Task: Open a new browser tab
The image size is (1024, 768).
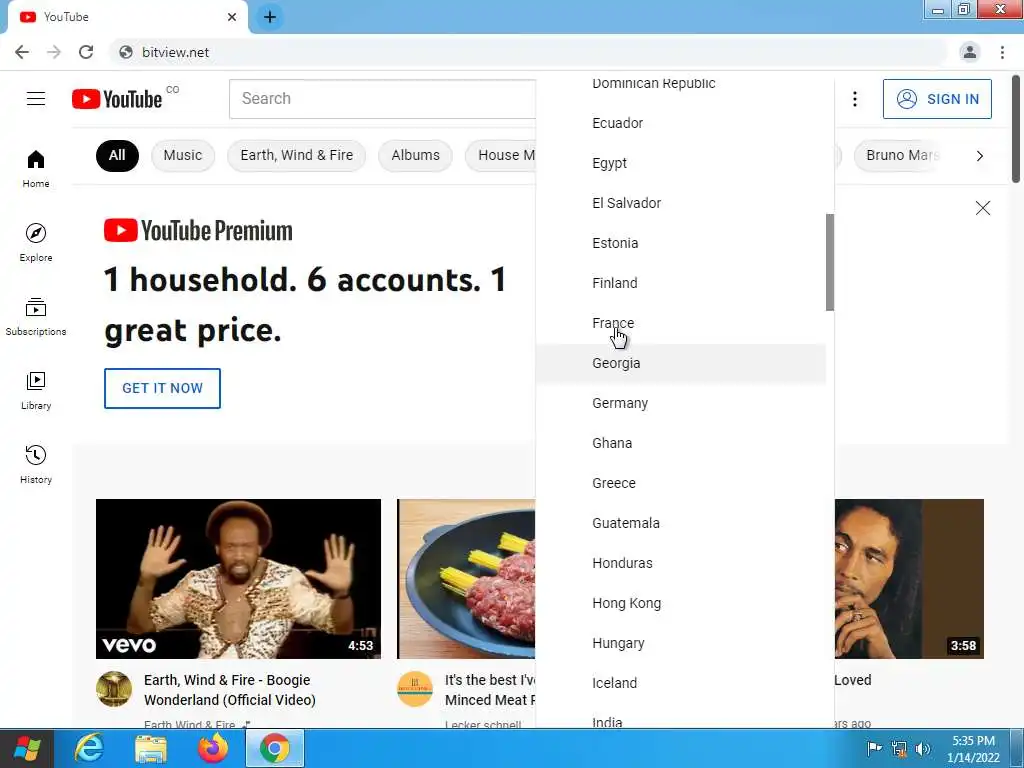Action: point(270,17)
